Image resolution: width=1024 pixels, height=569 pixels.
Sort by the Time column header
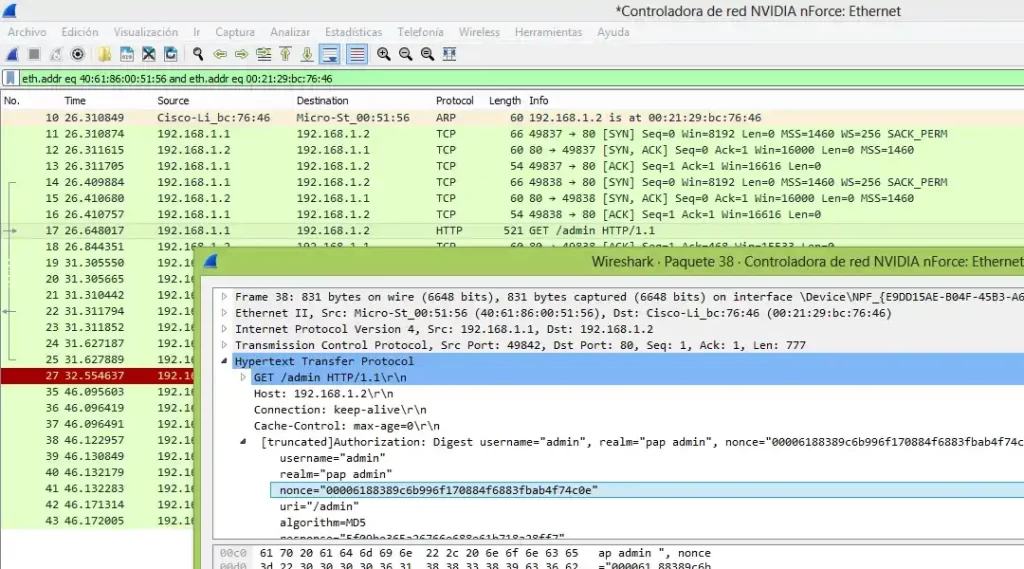[x=75, y=101]
